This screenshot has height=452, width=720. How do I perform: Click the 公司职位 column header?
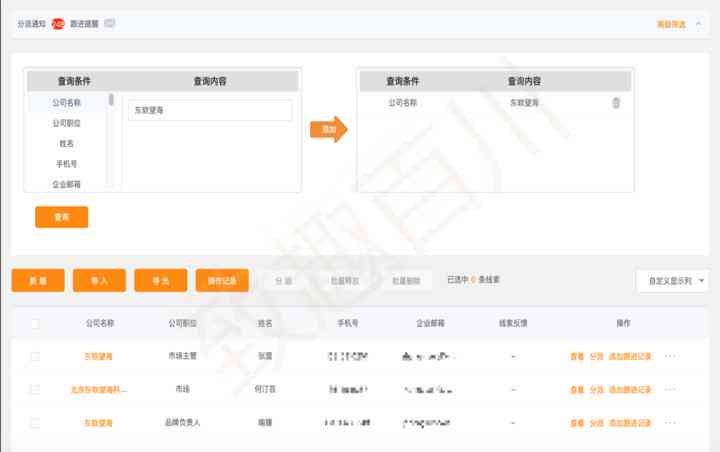point(182,323)
